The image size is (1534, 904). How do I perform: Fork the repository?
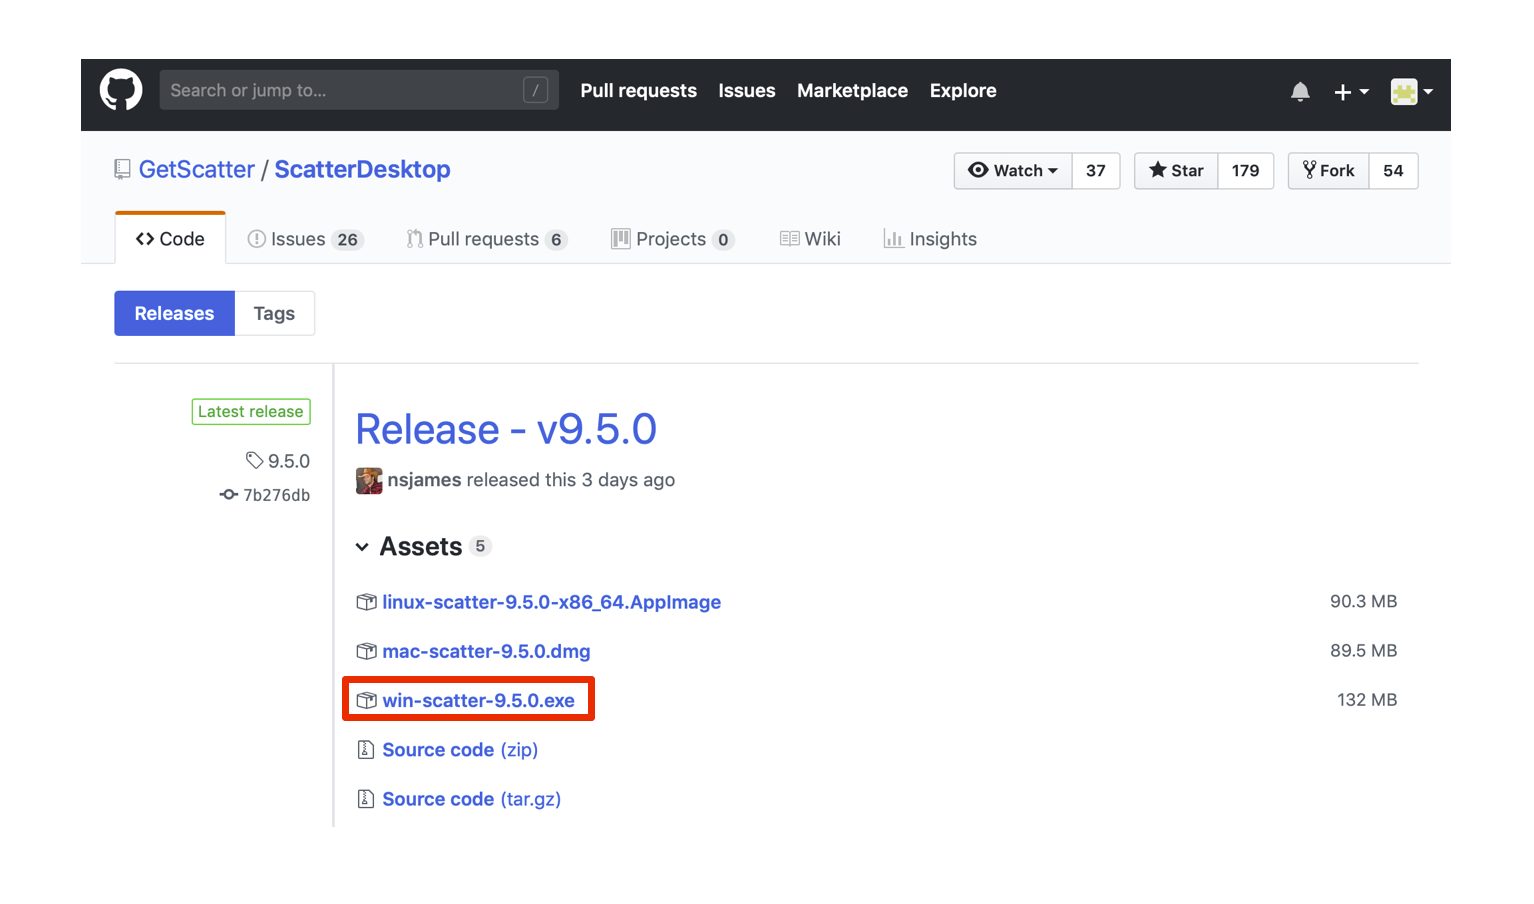pos(1328,171)
